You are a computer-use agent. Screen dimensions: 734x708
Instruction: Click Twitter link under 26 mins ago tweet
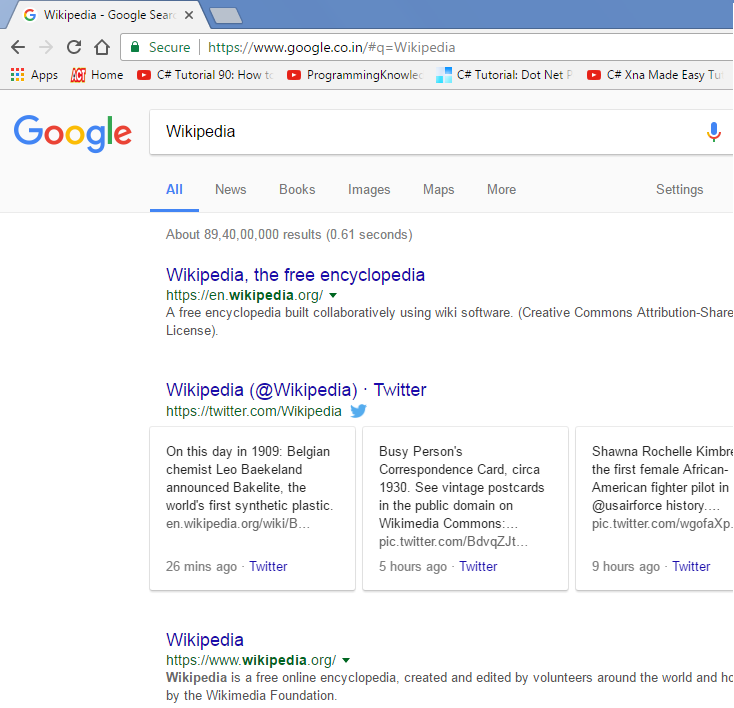pos(268,567)
